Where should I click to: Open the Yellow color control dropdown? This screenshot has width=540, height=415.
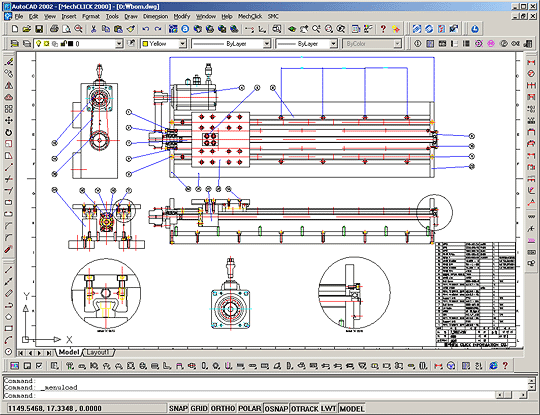click(x=183, y=44)
